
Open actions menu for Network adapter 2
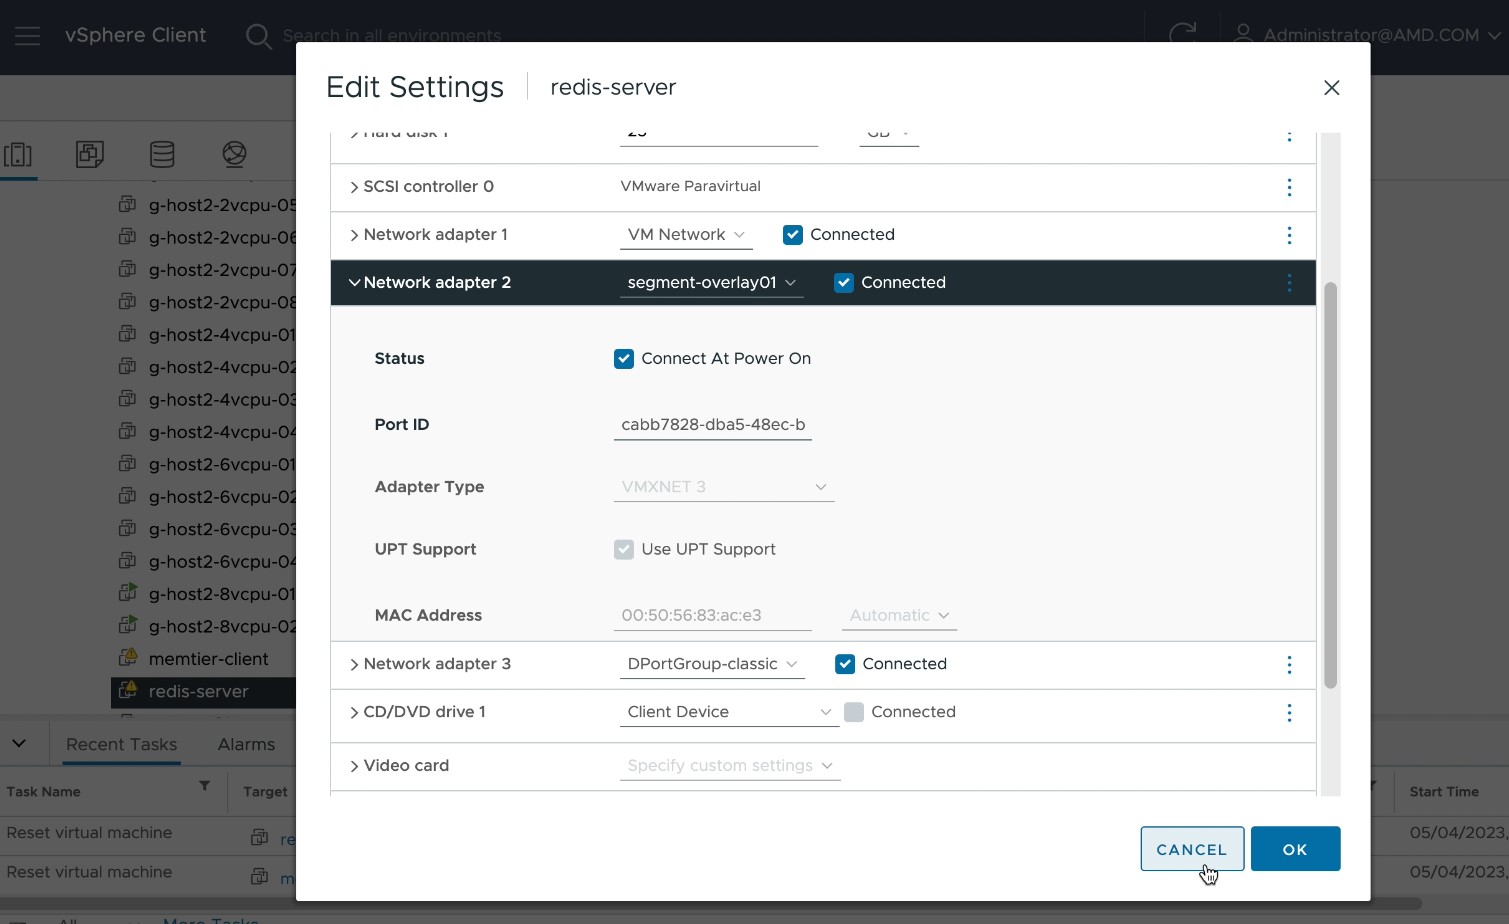tap(1289, 283)
